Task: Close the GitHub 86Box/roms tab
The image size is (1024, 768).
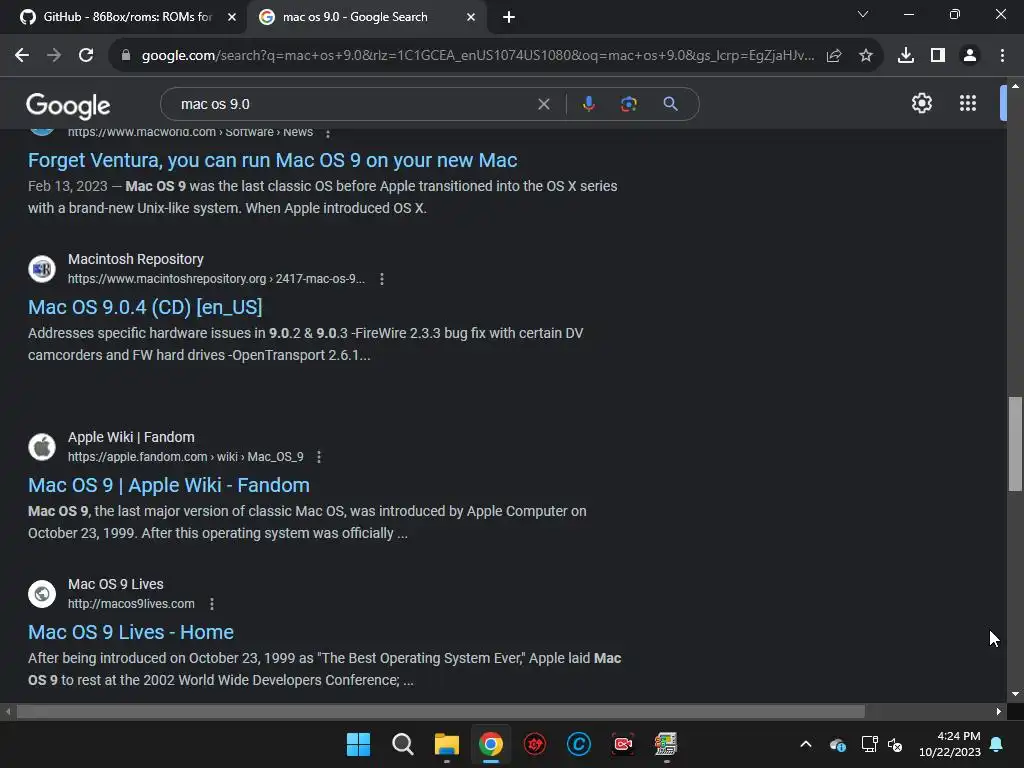Action: [x=232, y=17]
